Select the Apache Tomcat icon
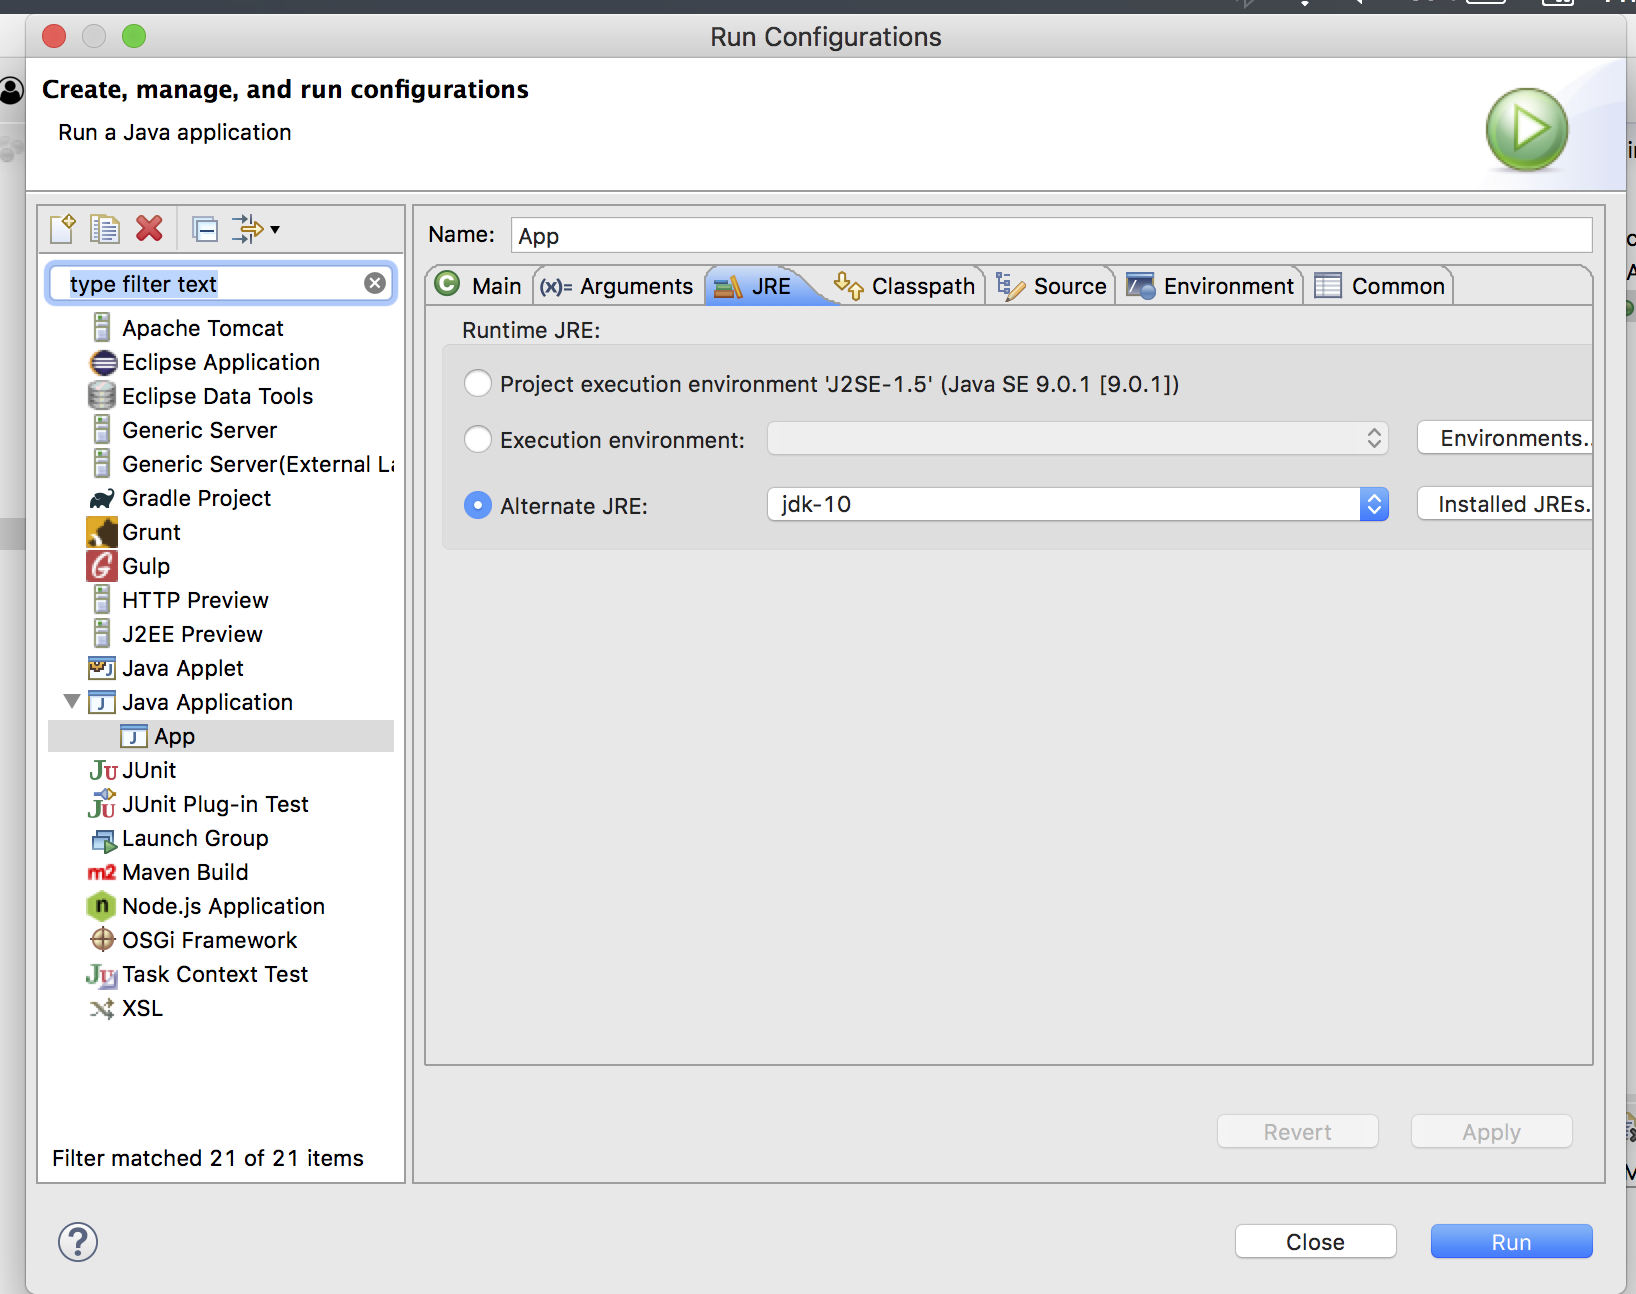This screenshot has height=1294, width=1636. [102, 327]
